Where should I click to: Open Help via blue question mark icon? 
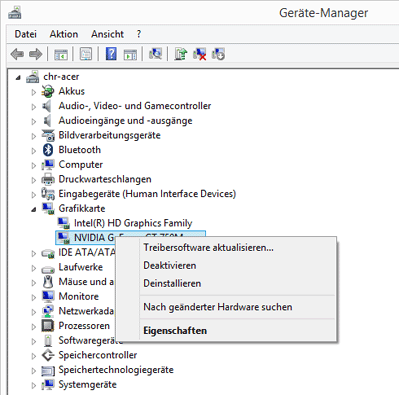tap(111, 54)
